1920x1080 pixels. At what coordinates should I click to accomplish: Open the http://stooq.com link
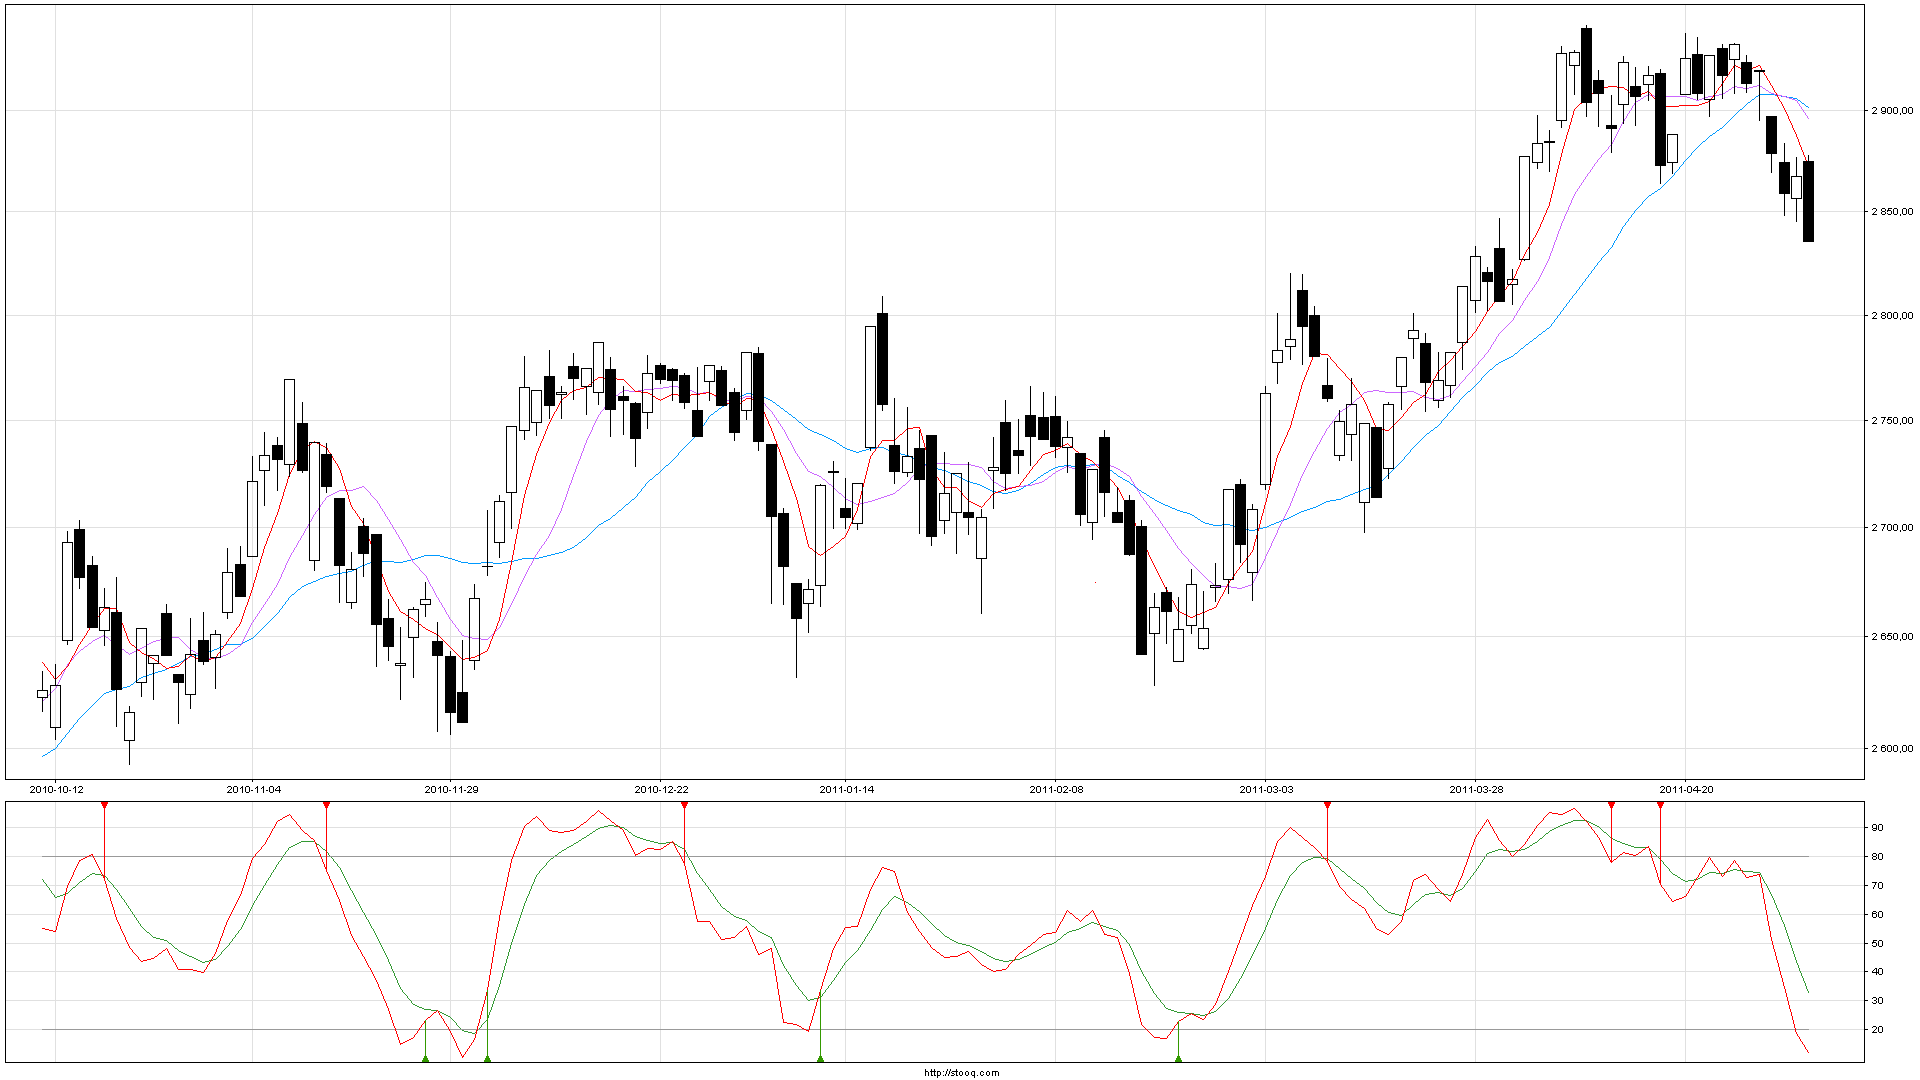(x=961, y=1073)
